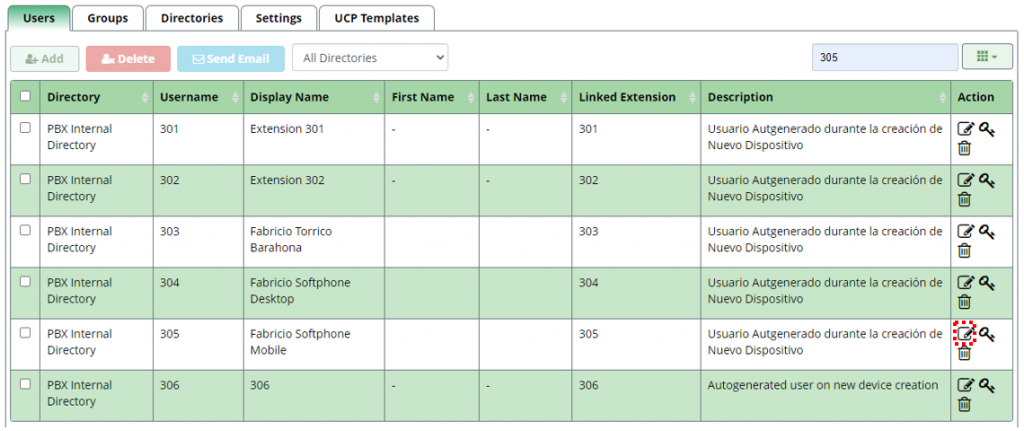
Task: Switch to the Groups tab
Action: (108, 18)
